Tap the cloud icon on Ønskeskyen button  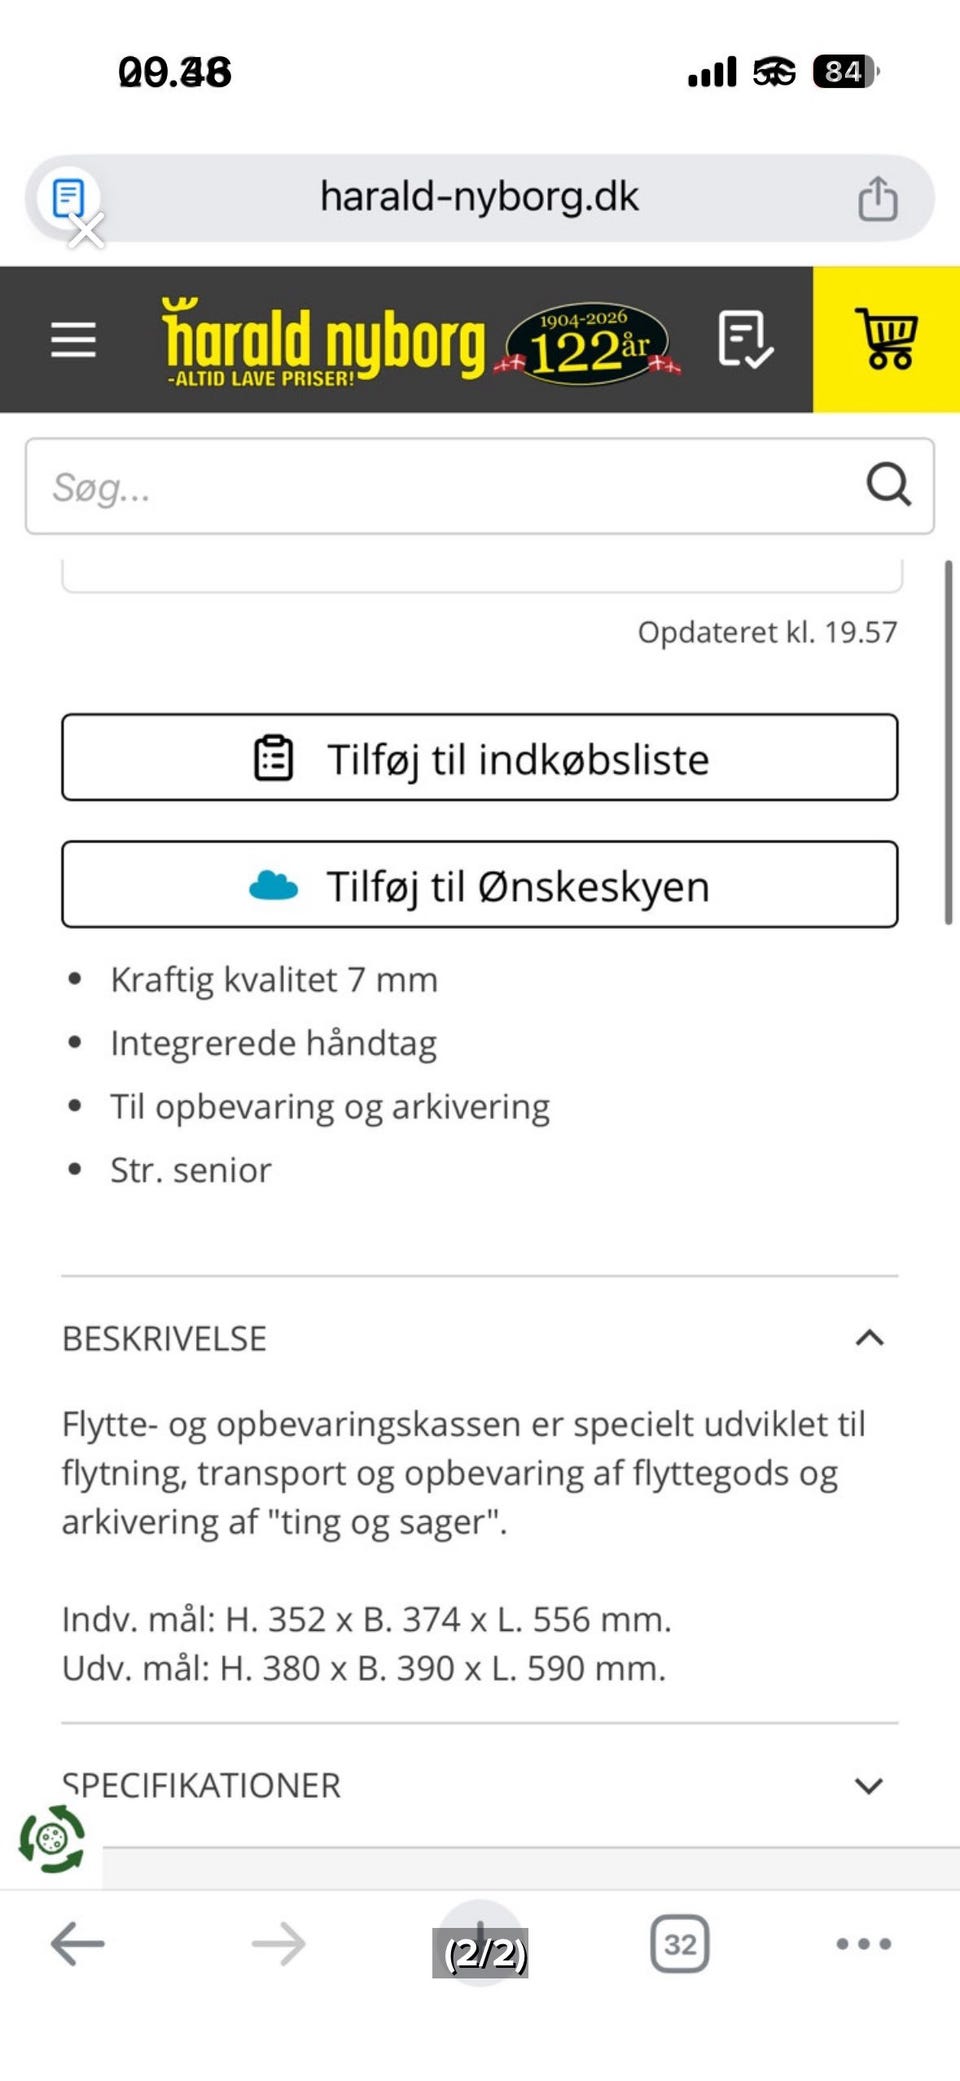point(274,884)
